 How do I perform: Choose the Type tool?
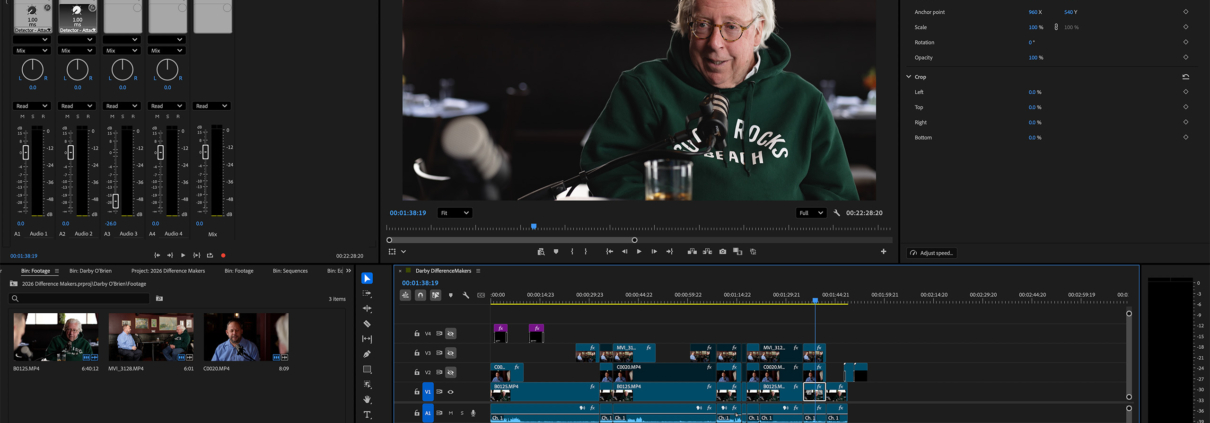[367, 414]
